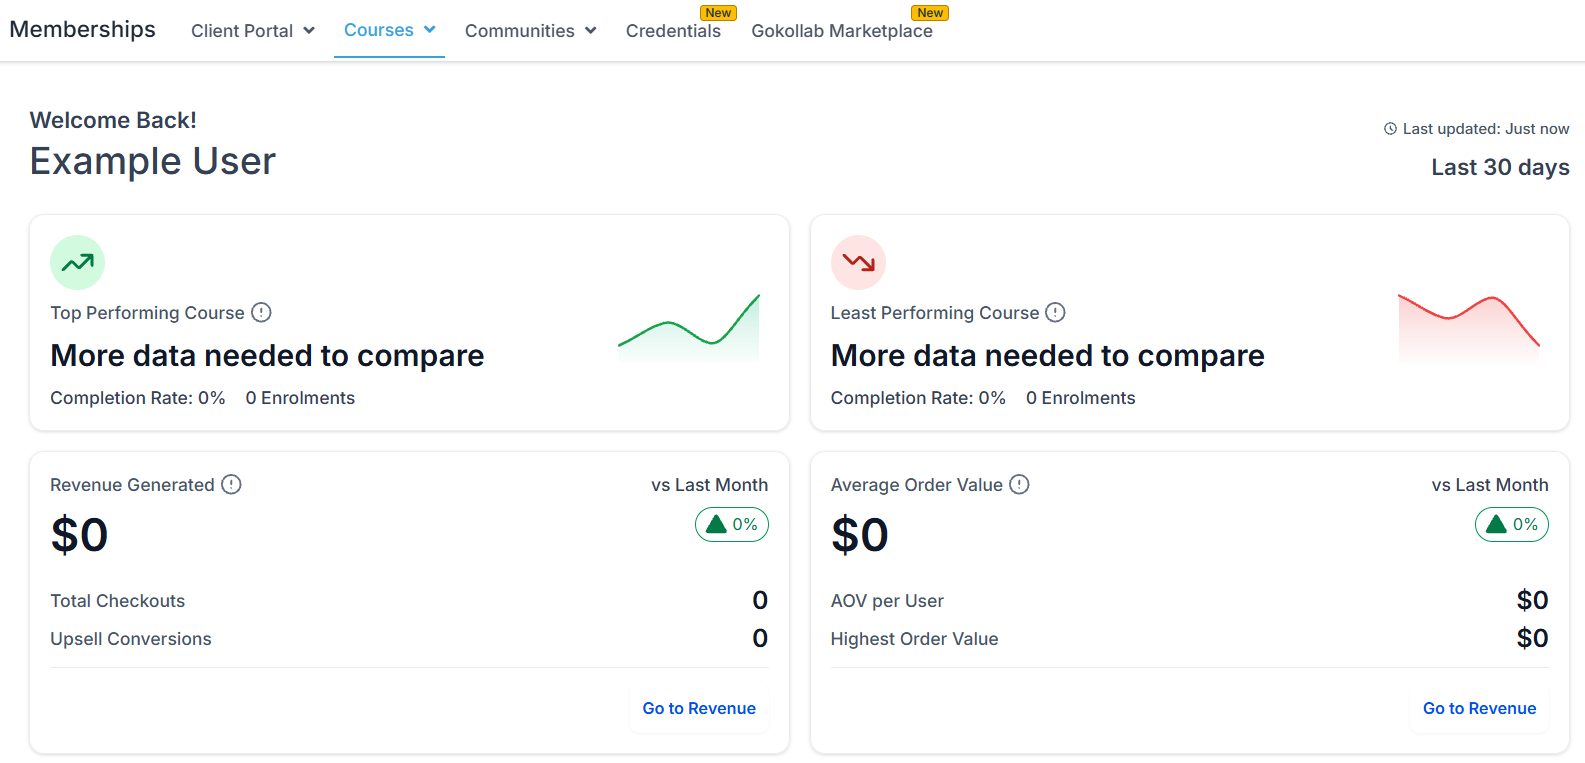The image size is (1585, 763).
Task: Show info icon beside Revenue Generated
Action: point(231,485)
